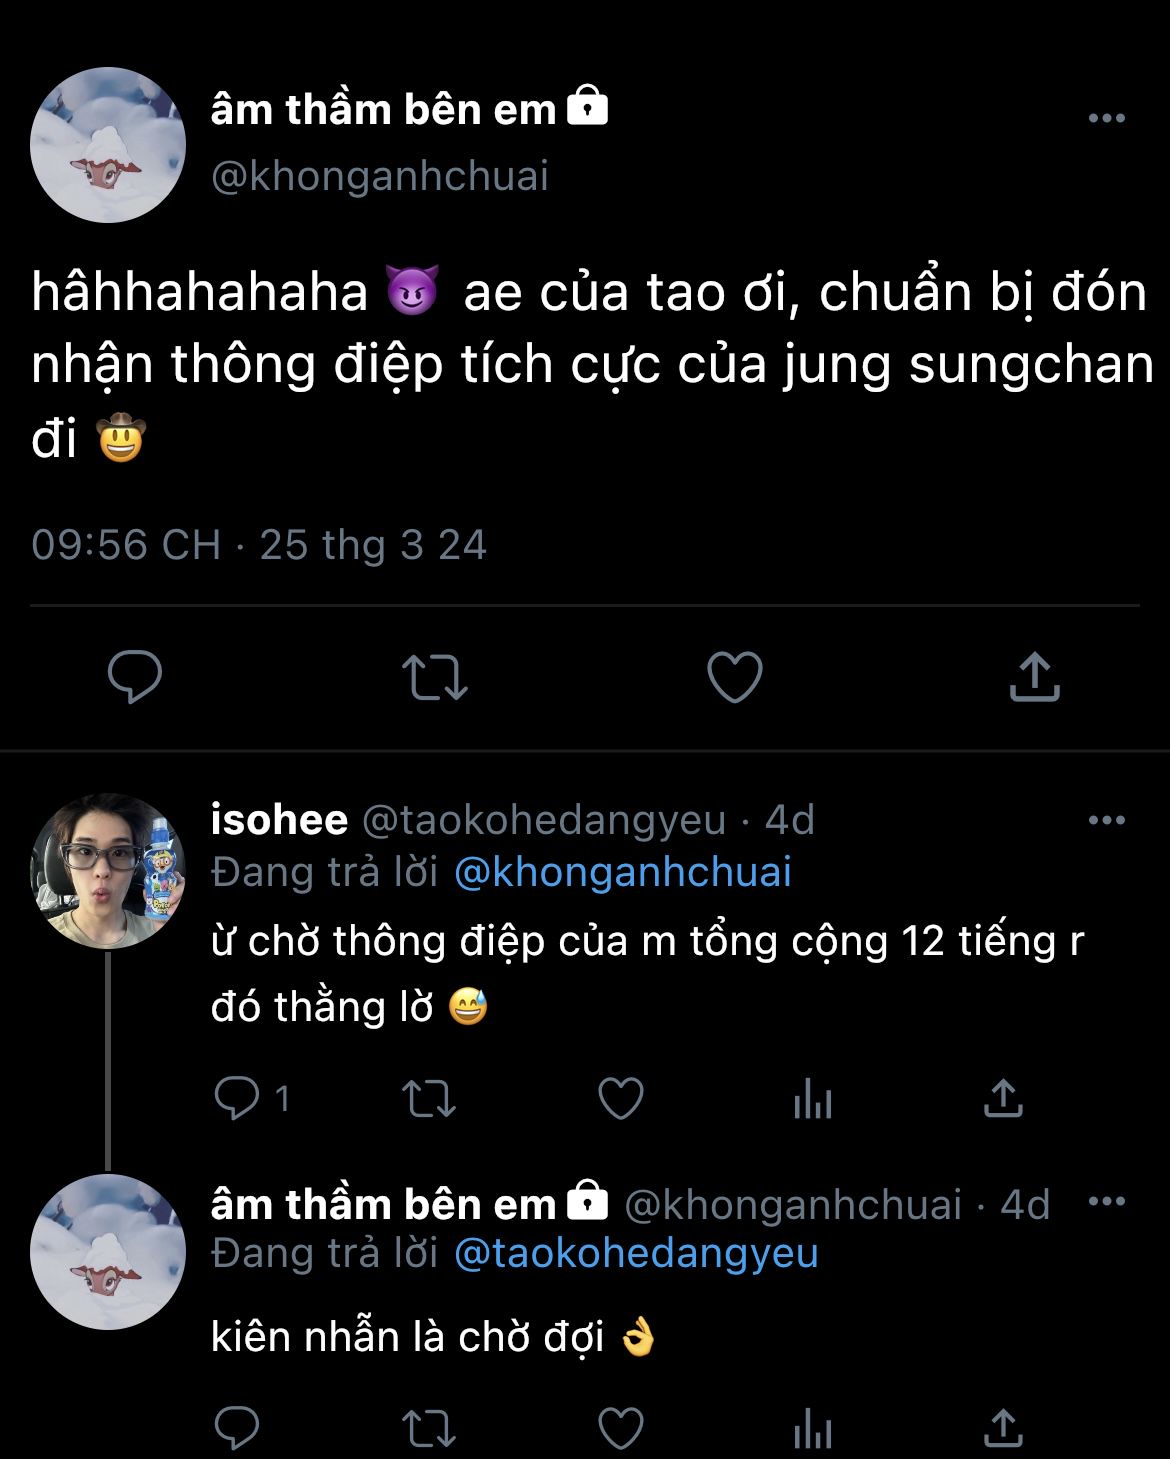
Task: Open more options on isohee's reply
Action: pyautogui.click(x=1106, y=821)
